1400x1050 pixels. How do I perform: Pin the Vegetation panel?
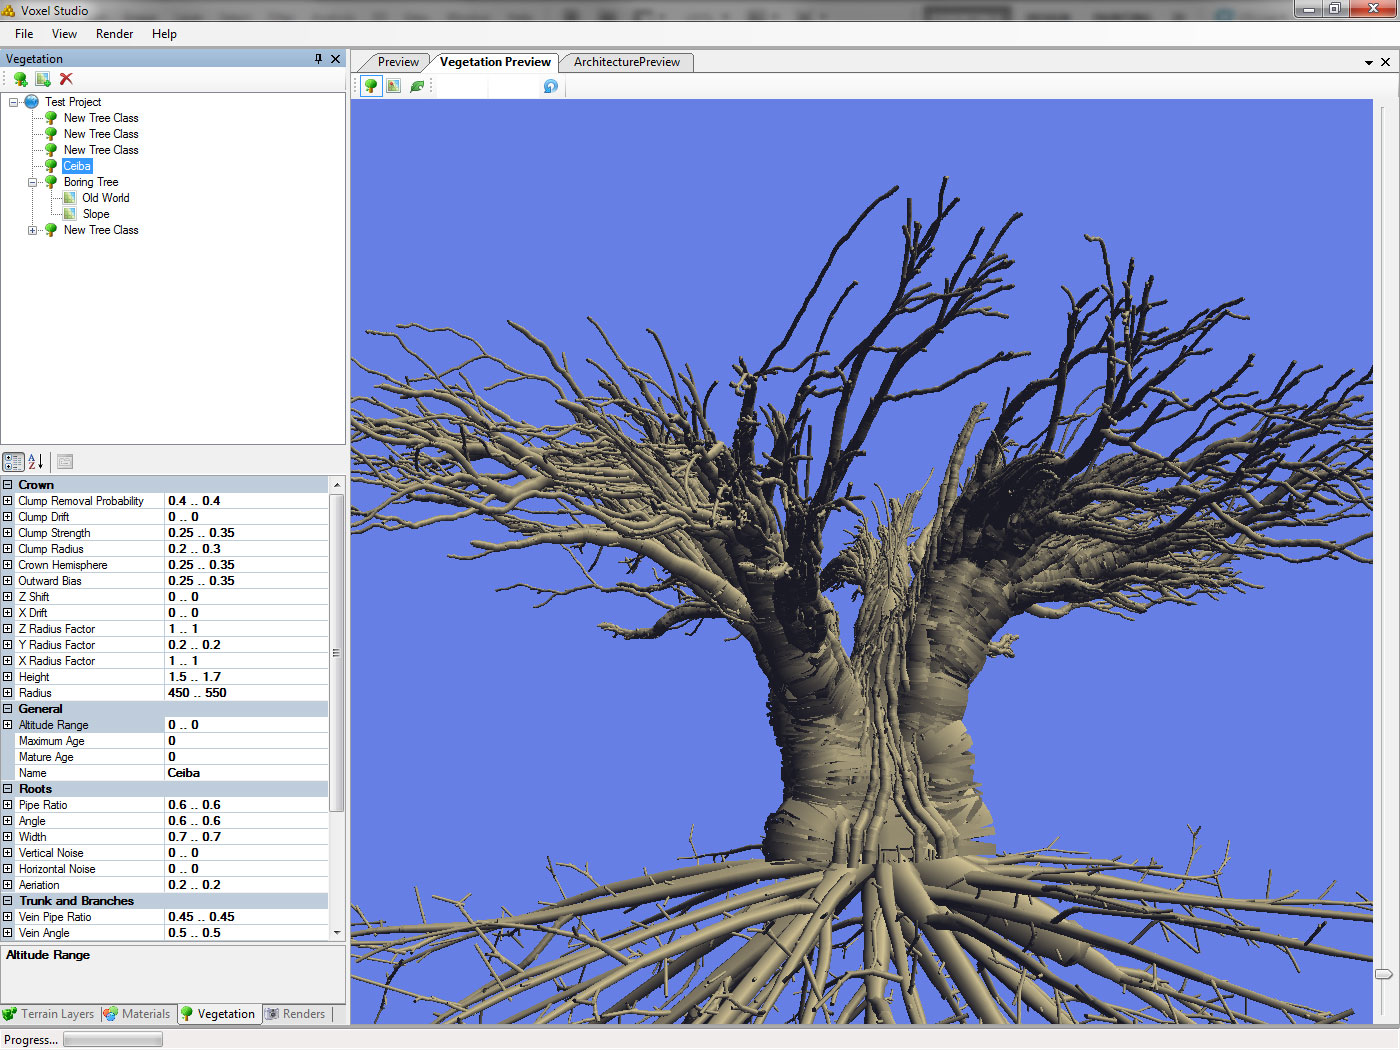pos(320,58)
